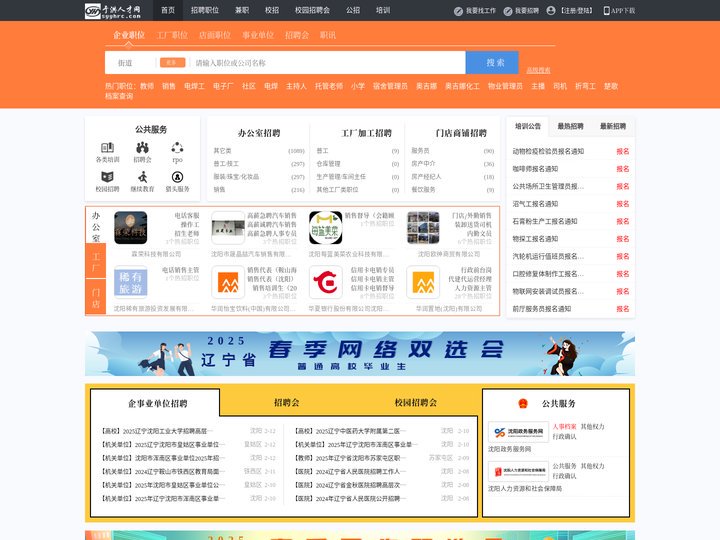Select the 工厂职位 search tab
The image size is (720, 540).
172,35
